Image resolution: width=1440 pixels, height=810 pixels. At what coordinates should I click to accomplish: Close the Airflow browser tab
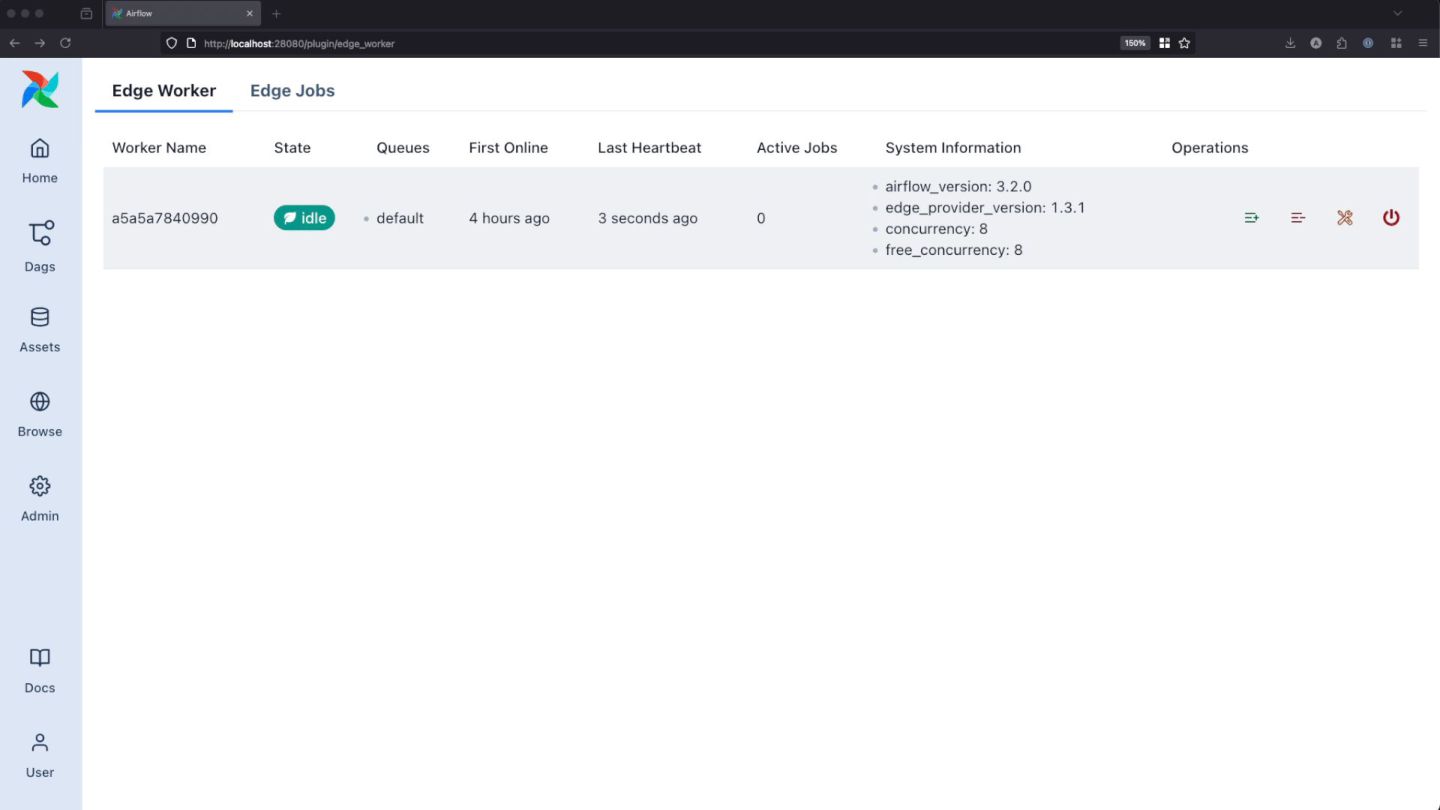click(249, 14)
